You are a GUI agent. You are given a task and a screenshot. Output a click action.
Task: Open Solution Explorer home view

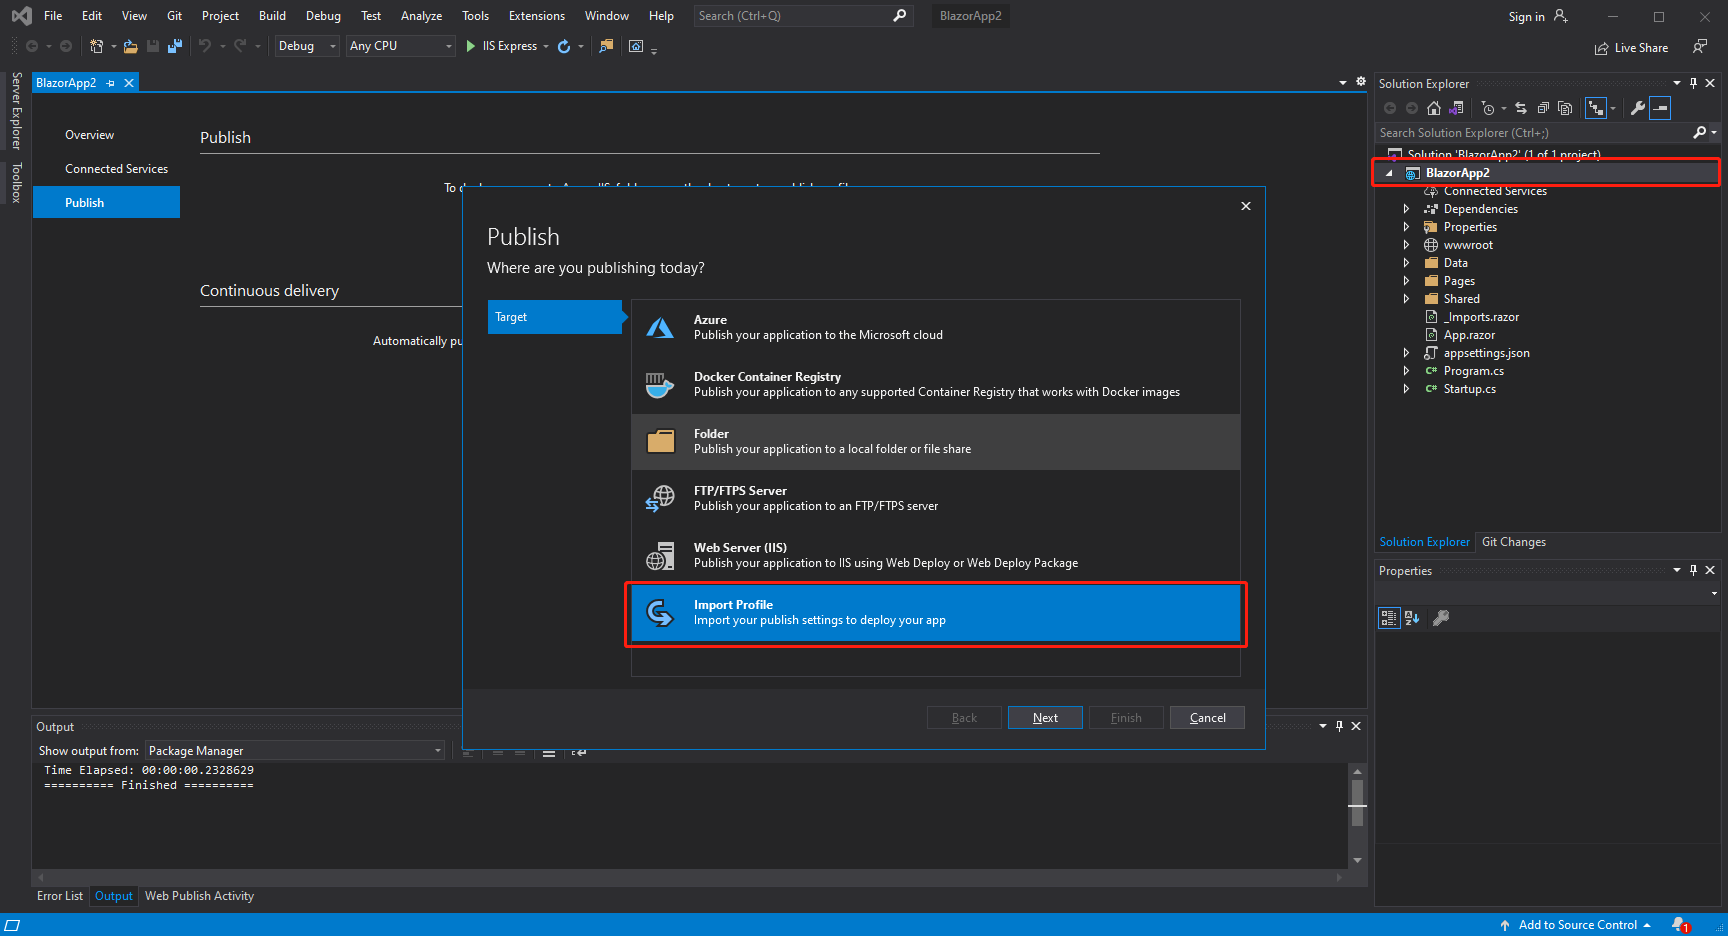click(1434, 108)
